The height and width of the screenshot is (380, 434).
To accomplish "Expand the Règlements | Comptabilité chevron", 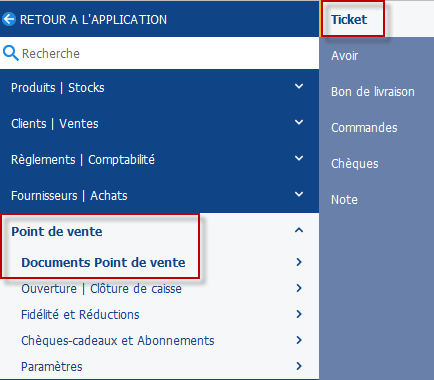I will (x=299, y=158).
